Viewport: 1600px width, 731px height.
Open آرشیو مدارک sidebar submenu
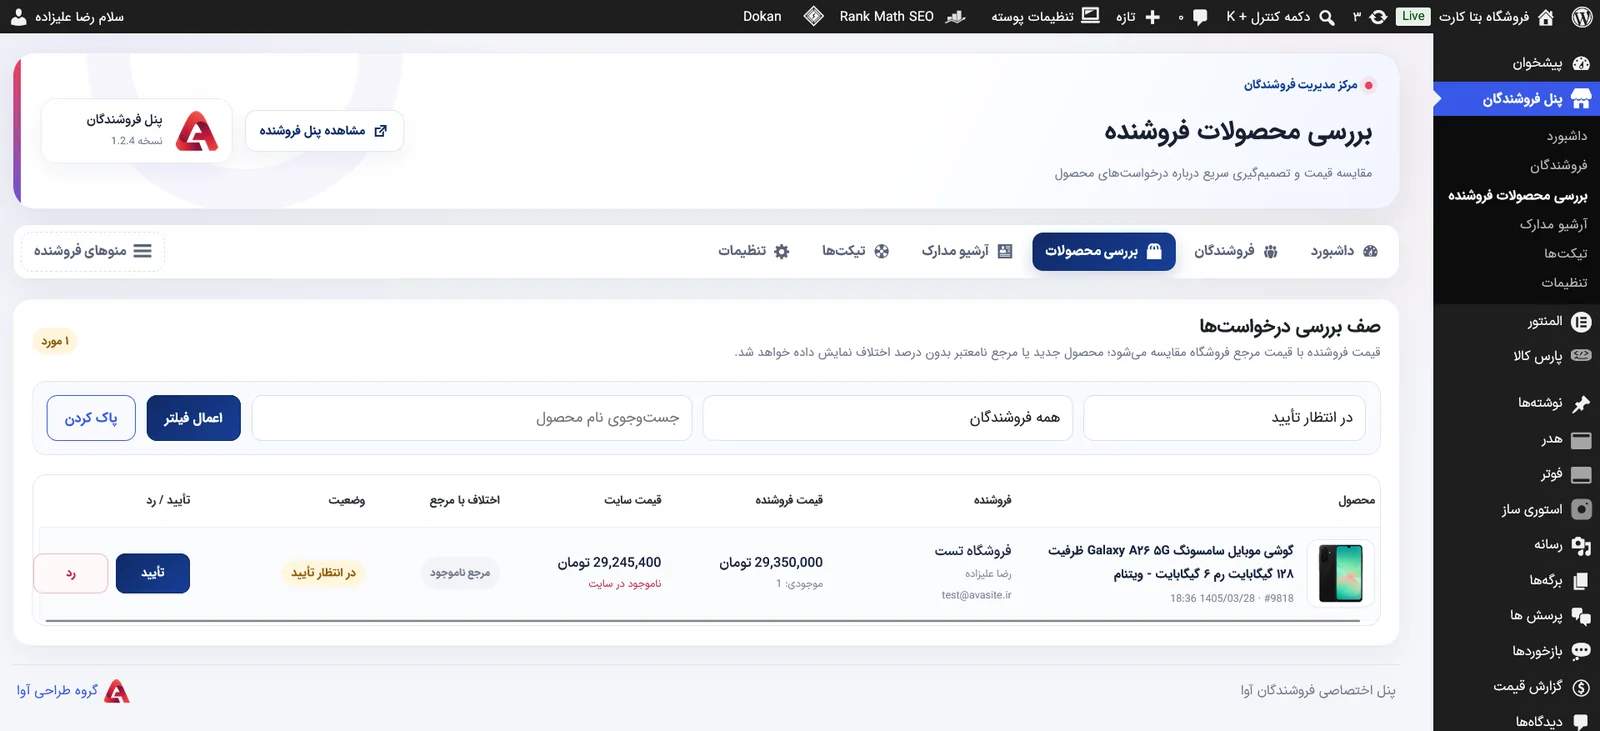(1553, 224)
